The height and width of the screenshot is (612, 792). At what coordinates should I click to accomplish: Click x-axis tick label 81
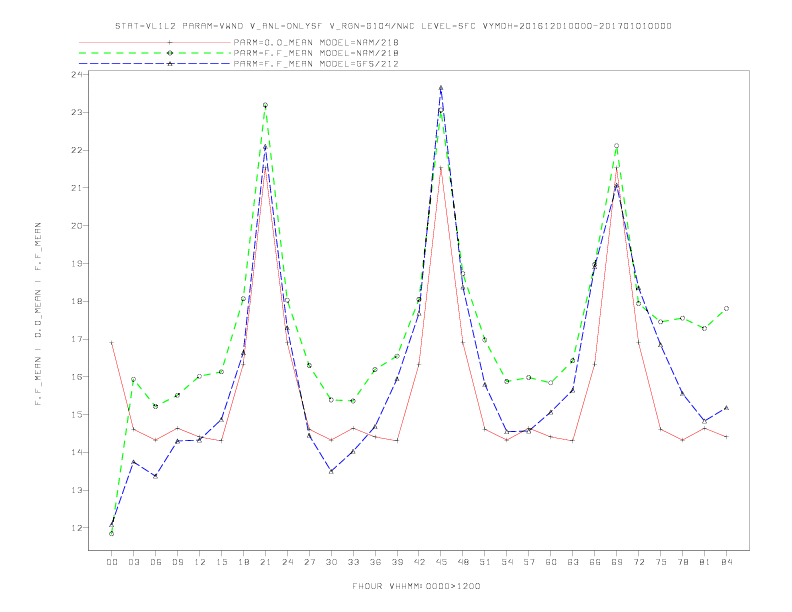(x=705, y=562)
